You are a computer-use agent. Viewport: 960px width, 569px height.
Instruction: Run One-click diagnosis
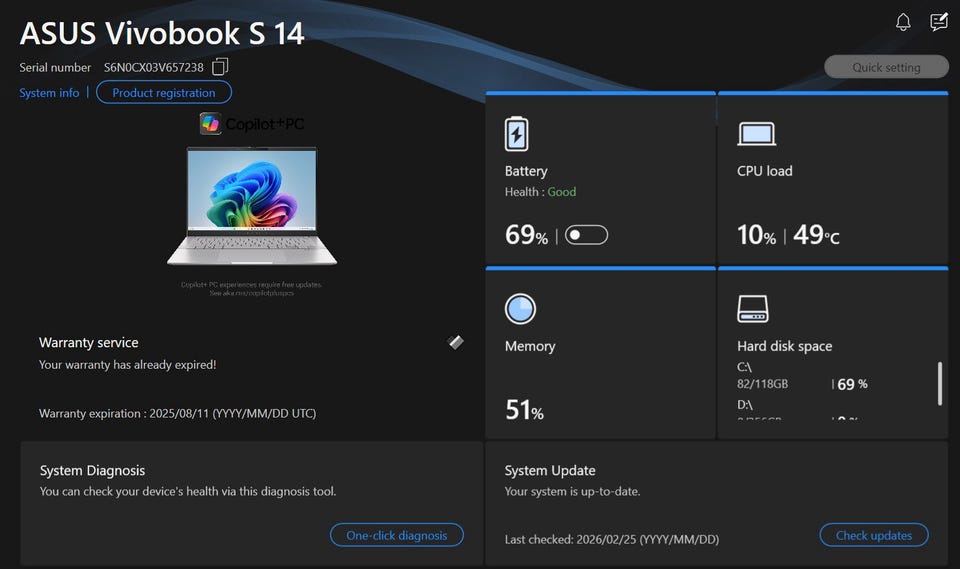(397, 535)
